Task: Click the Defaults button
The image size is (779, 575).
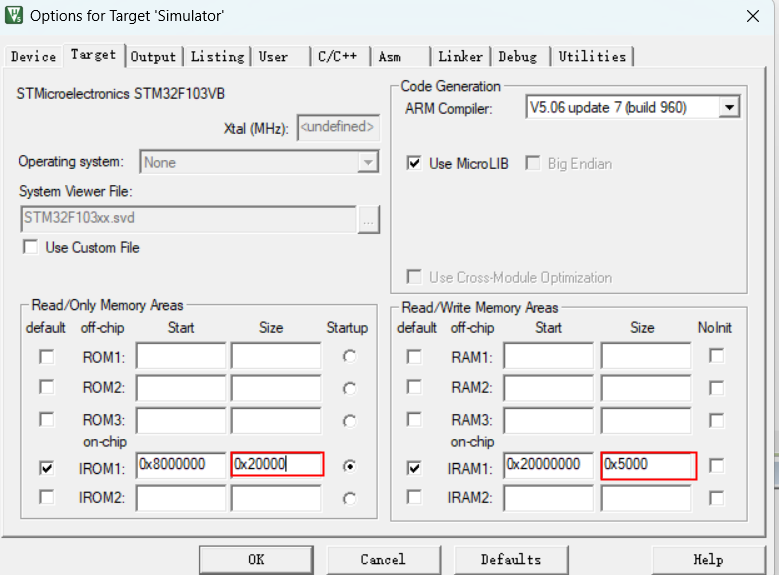Action: click(x=511, y=559)
